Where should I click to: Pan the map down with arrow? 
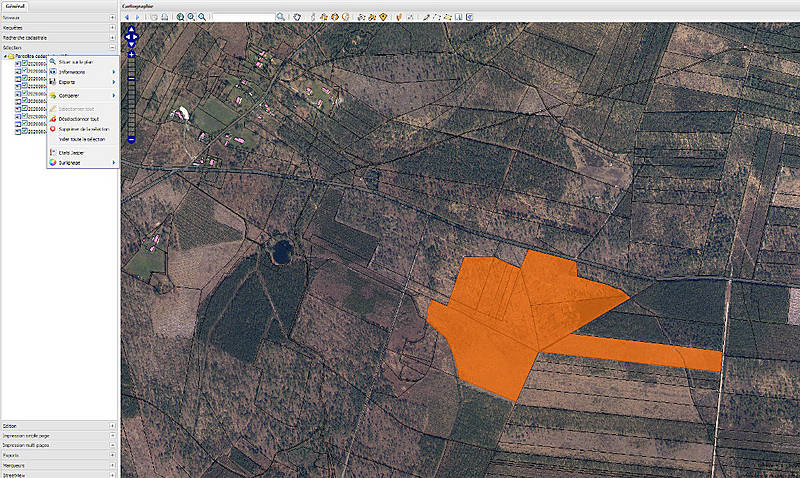coord(131,44)
